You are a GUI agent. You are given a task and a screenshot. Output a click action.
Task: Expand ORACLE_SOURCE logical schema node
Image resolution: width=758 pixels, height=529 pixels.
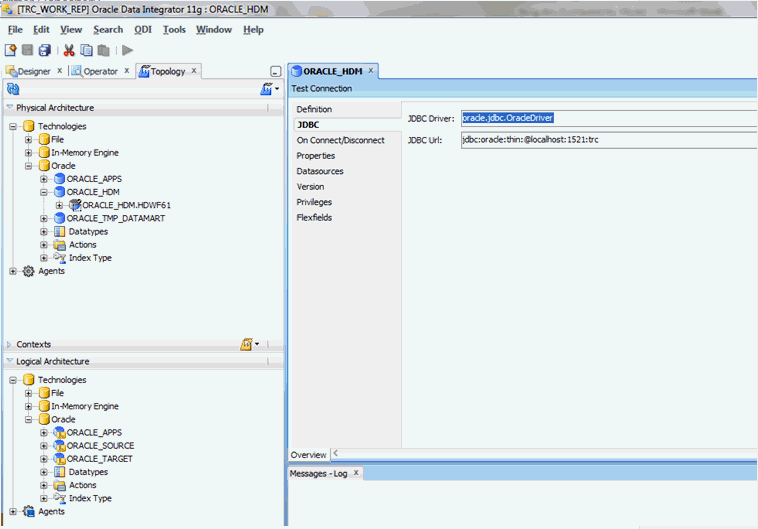[44, 446]
